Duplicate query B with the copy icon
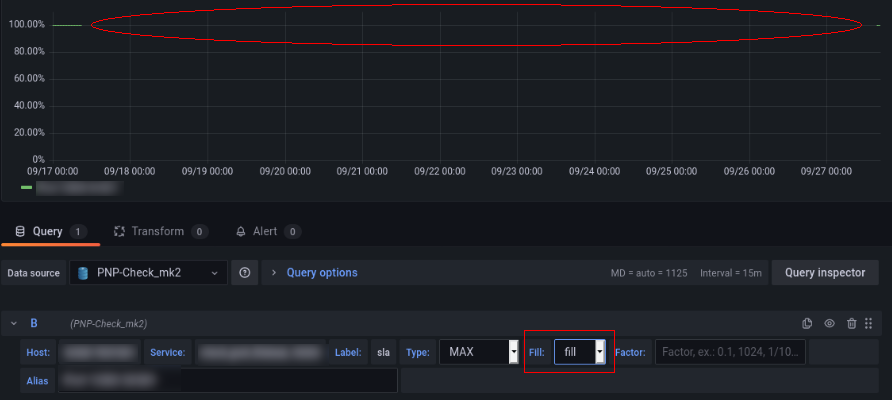Viewport: 892px width, 400px height. [x=807, y=323]
